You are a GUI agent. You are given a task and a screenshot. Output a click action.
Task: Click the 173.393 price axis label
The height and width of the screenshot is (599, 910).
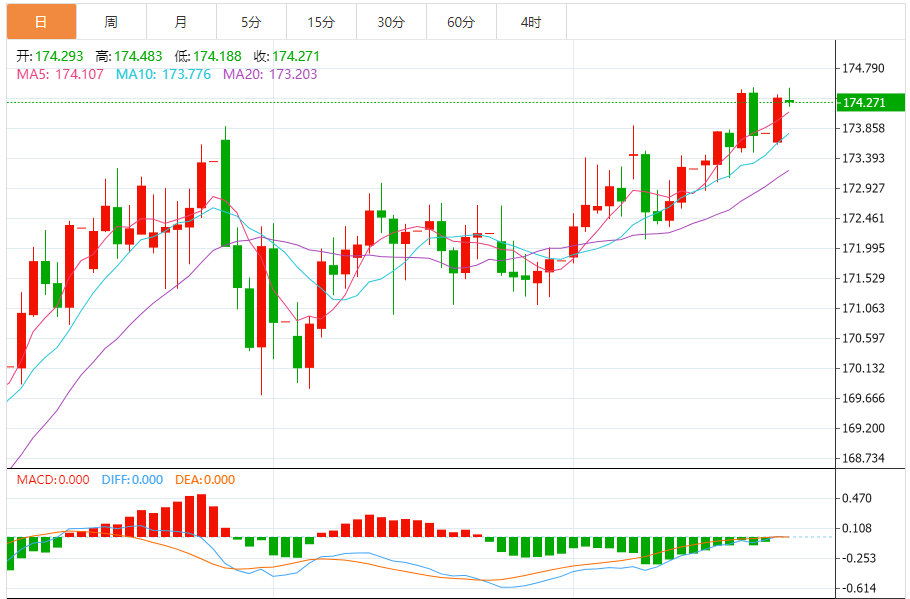coord(864,158)
